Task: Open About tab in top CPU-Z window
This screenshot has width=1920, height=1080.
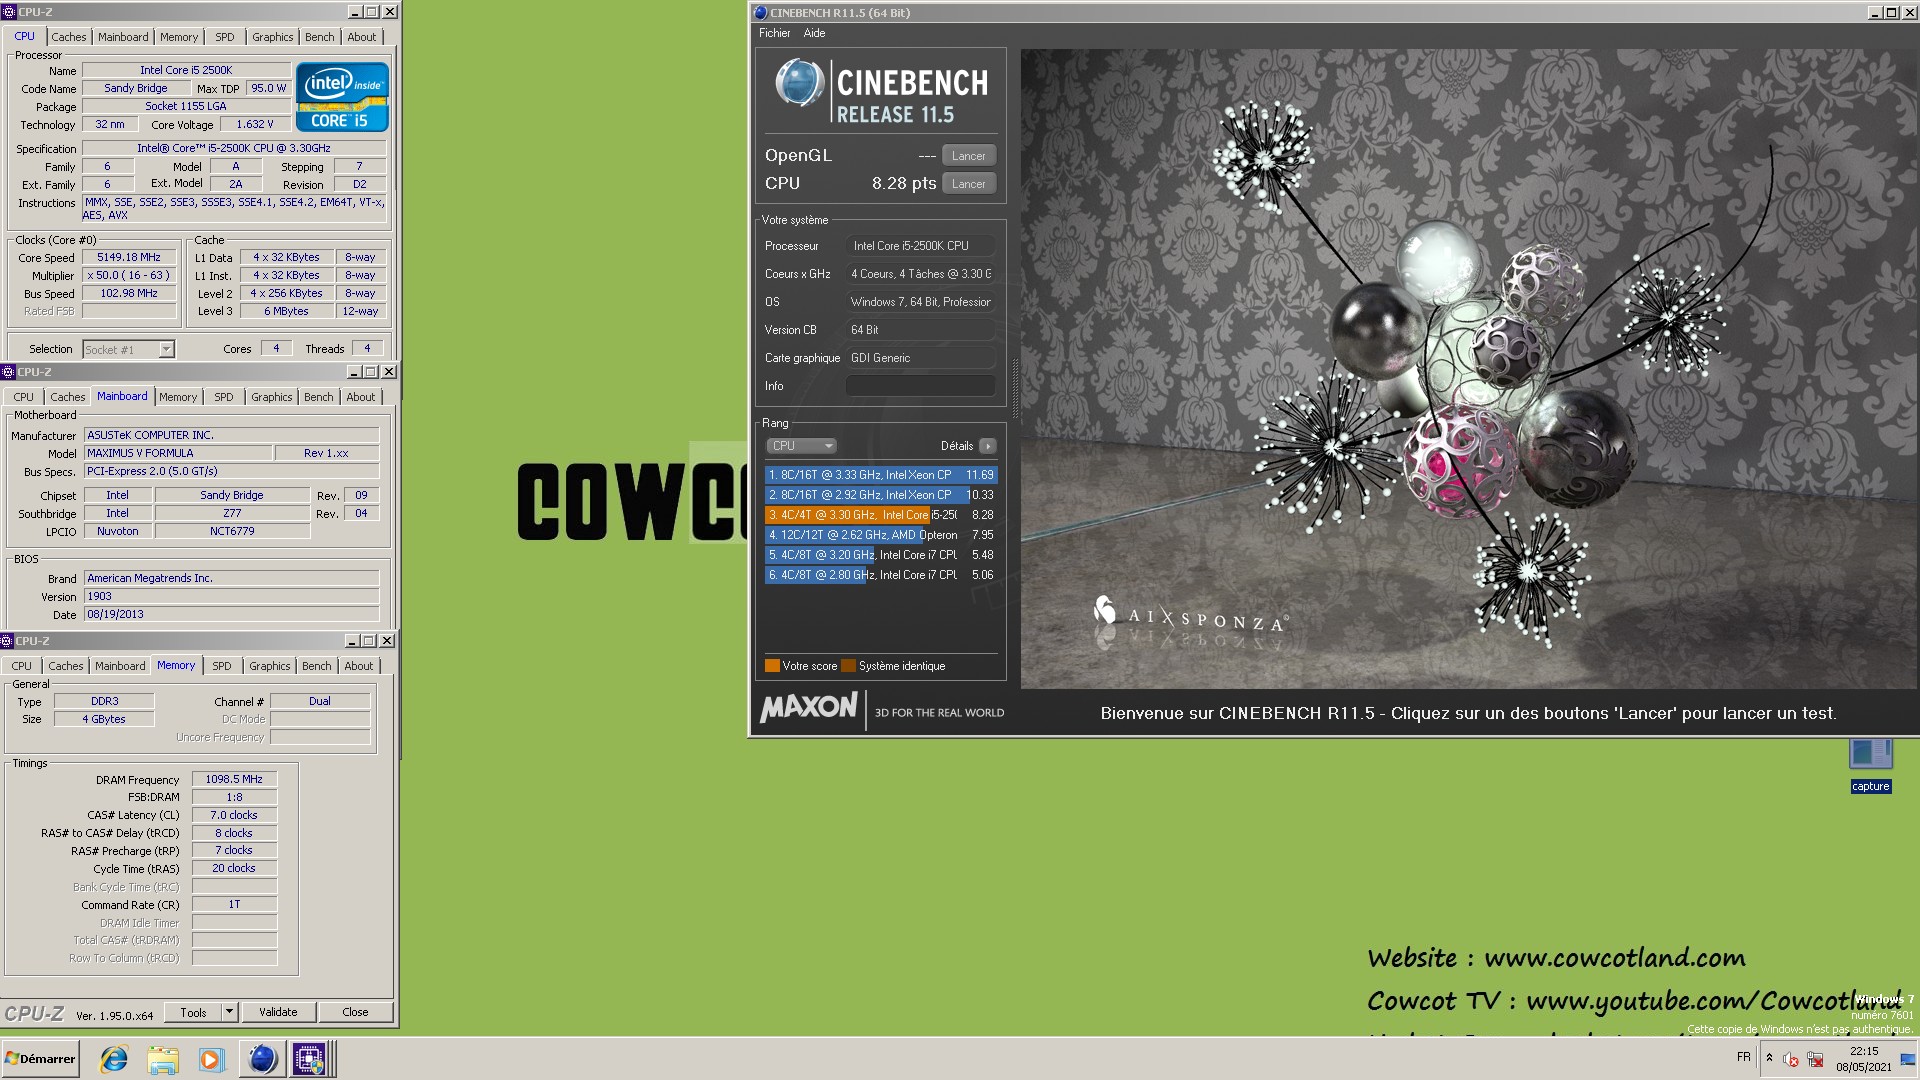Action: (x=362, y=37)
